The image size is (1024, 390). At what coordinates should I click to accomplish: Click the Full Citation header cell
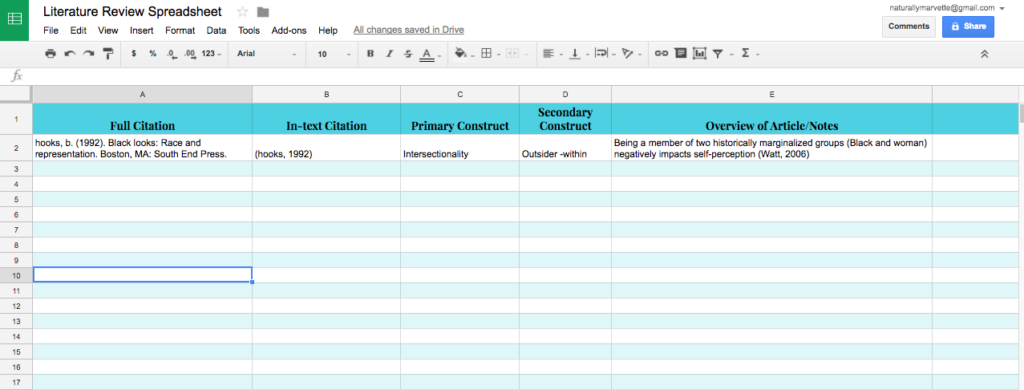[x=142, y=119]
